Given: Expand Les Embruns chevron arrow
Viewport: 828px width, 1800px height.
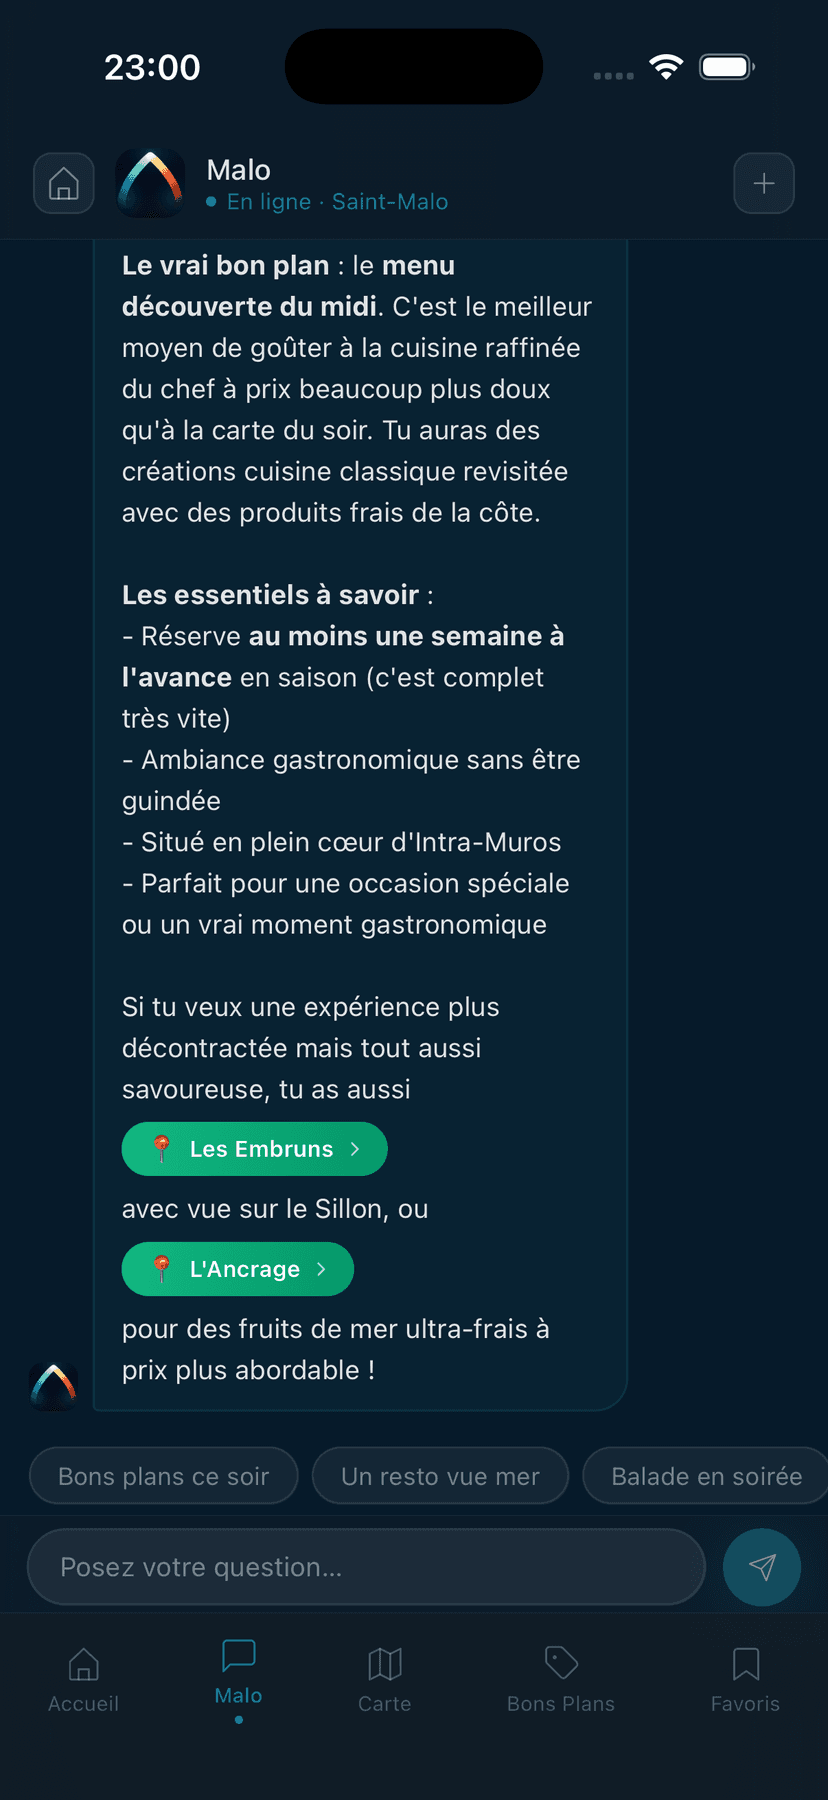Looking at the screenshot, I should 355,1149.
